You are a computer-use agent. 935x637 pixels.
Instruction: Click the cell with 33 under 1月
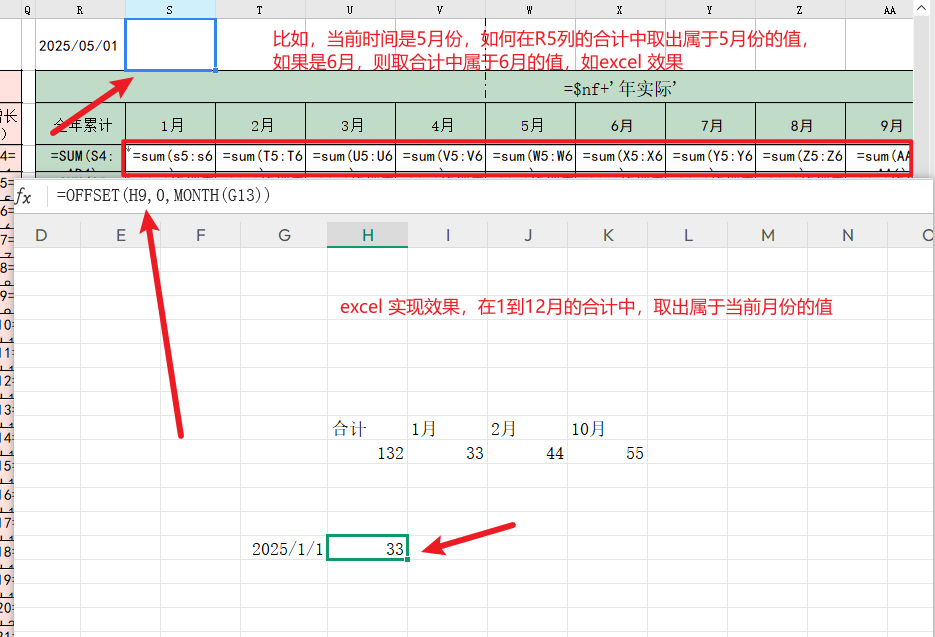(448, 453)
